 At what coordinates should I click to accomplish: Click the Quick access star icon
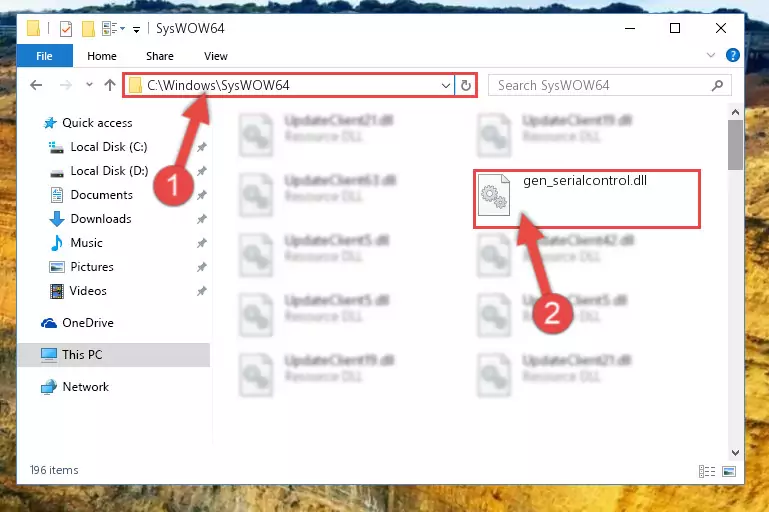[x=50, y=123]
